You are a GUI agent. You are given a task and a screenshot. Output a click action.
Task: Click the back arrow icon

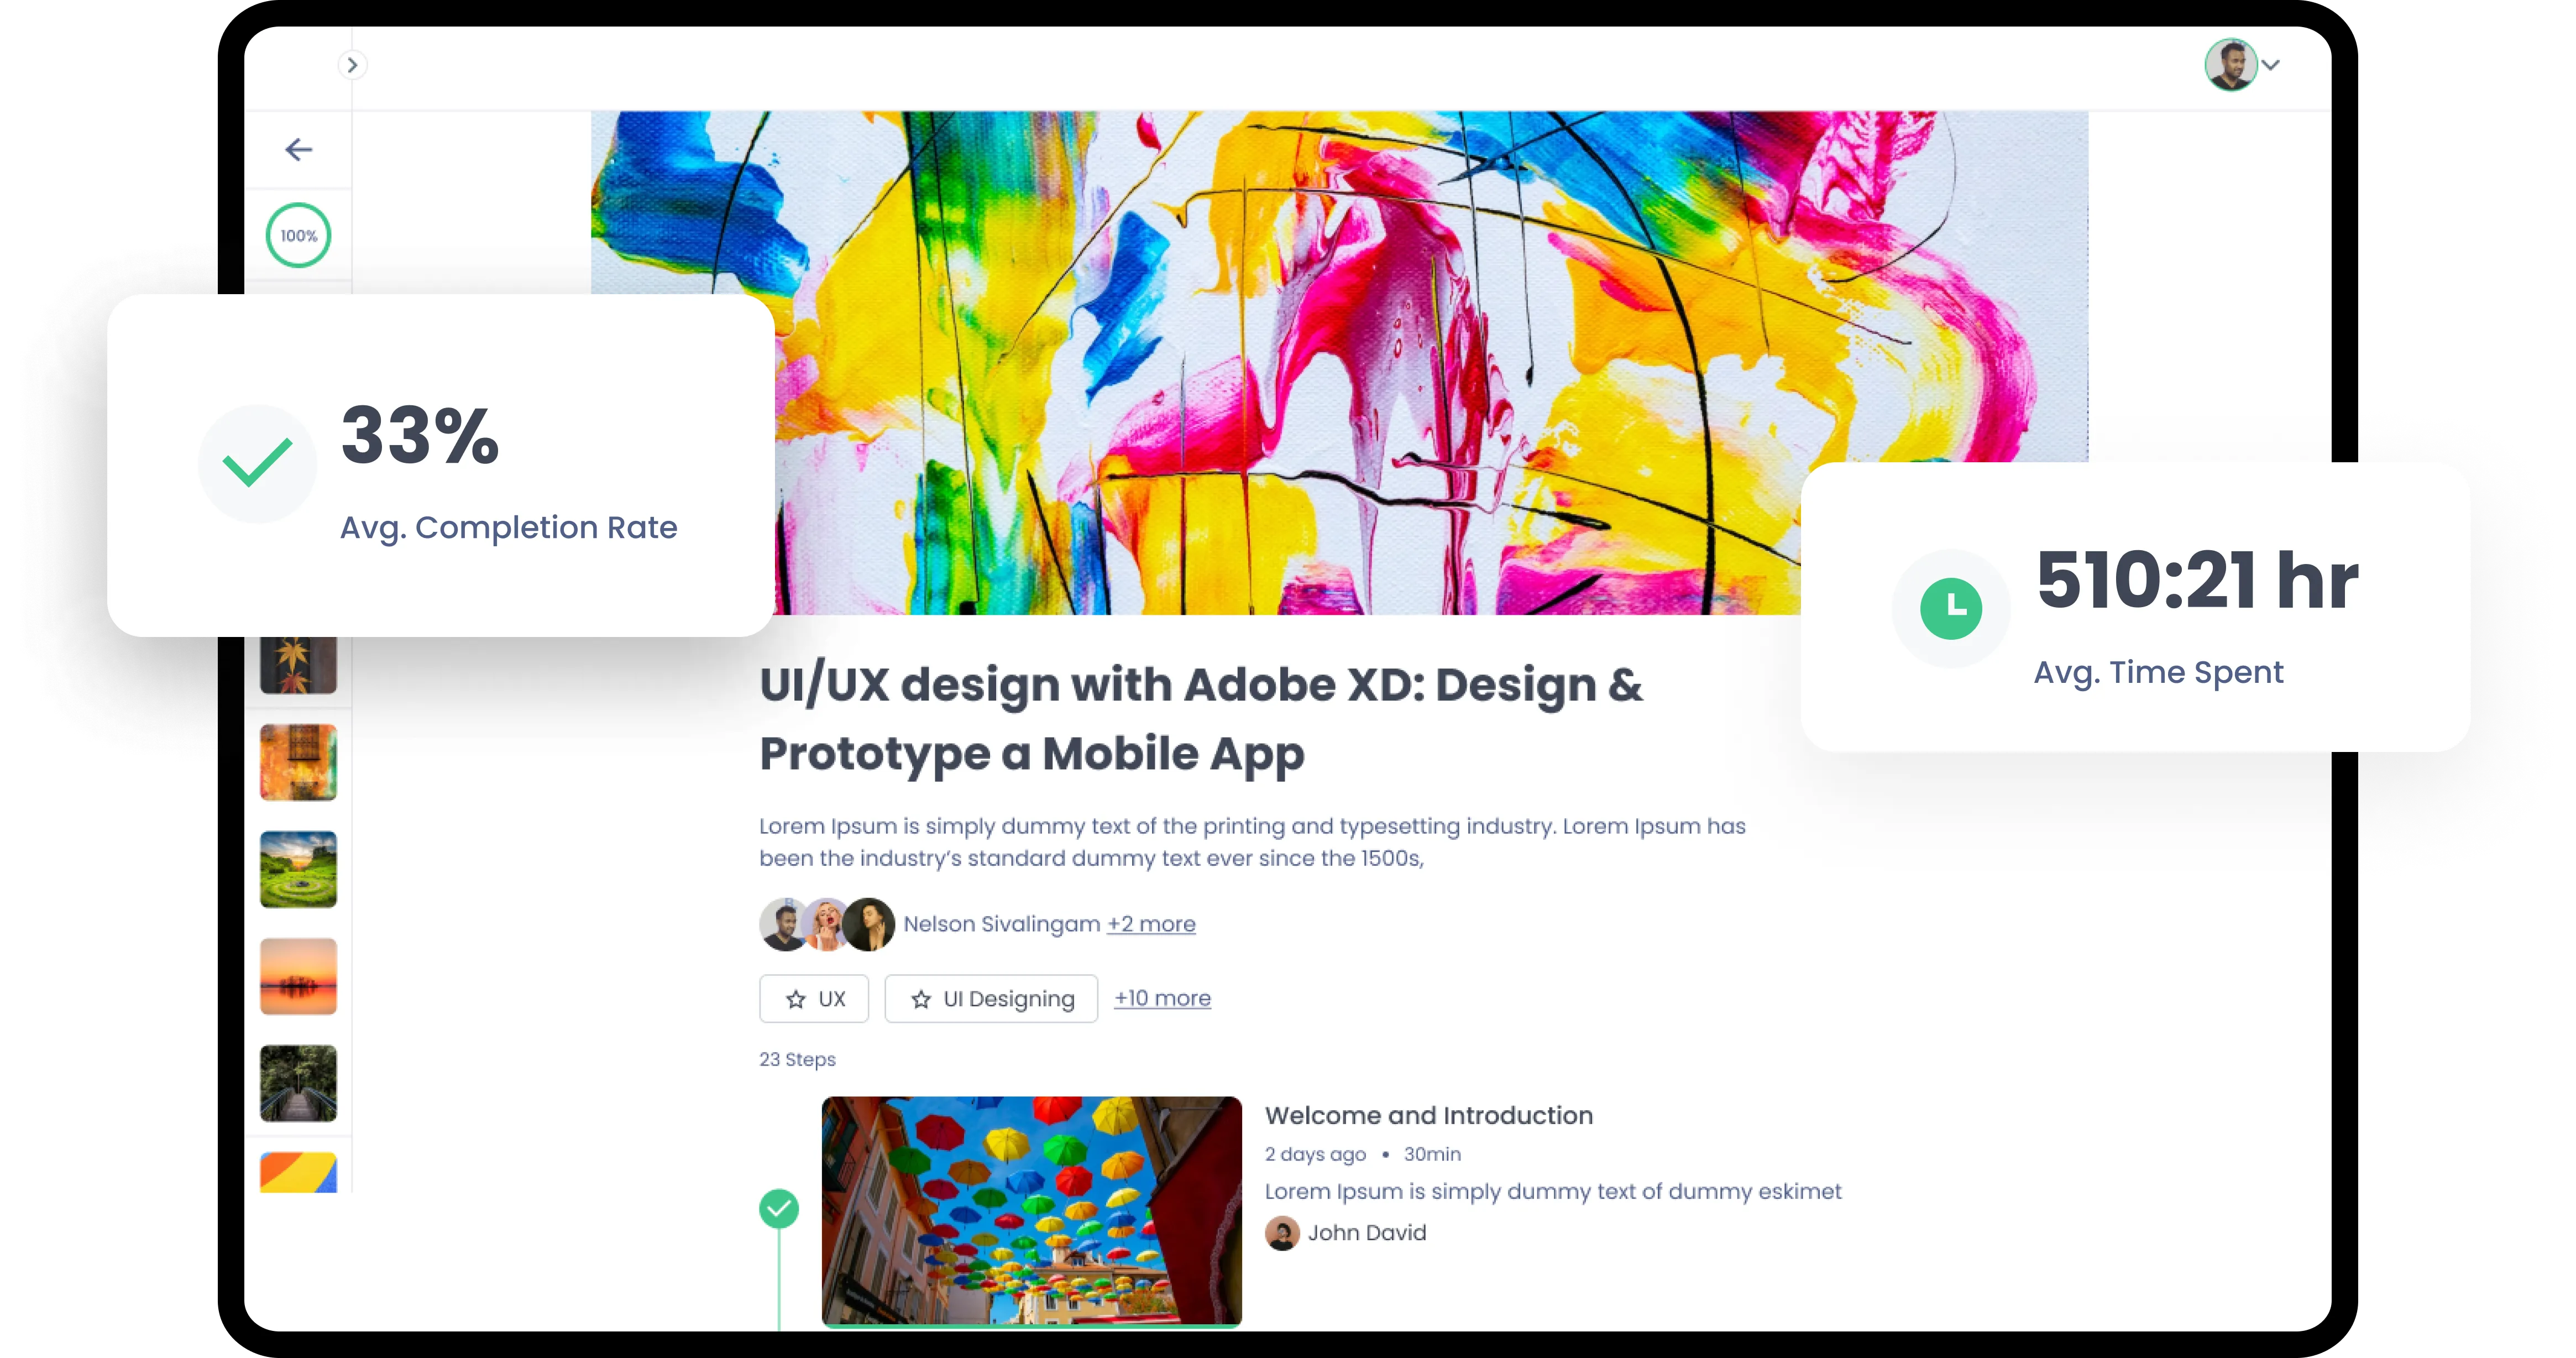tap(298, 150)
